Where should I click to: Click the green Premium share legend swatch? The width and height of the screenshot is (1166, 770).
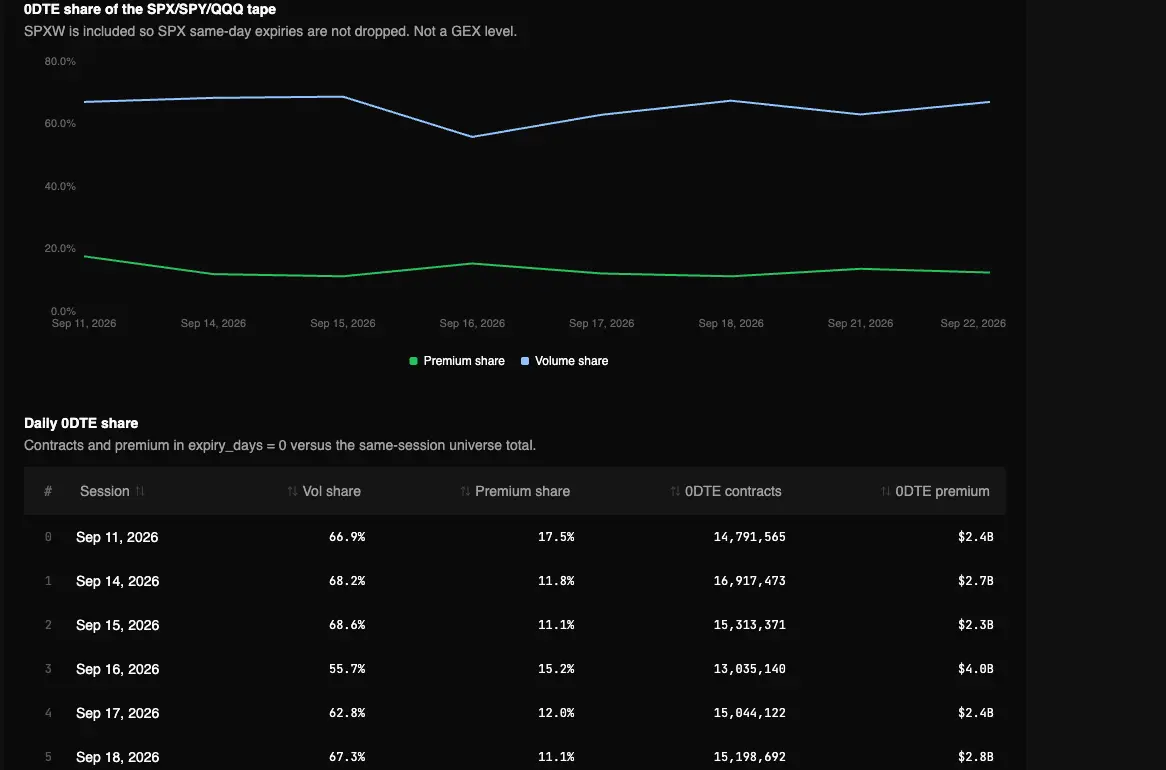tap(413, 361)
